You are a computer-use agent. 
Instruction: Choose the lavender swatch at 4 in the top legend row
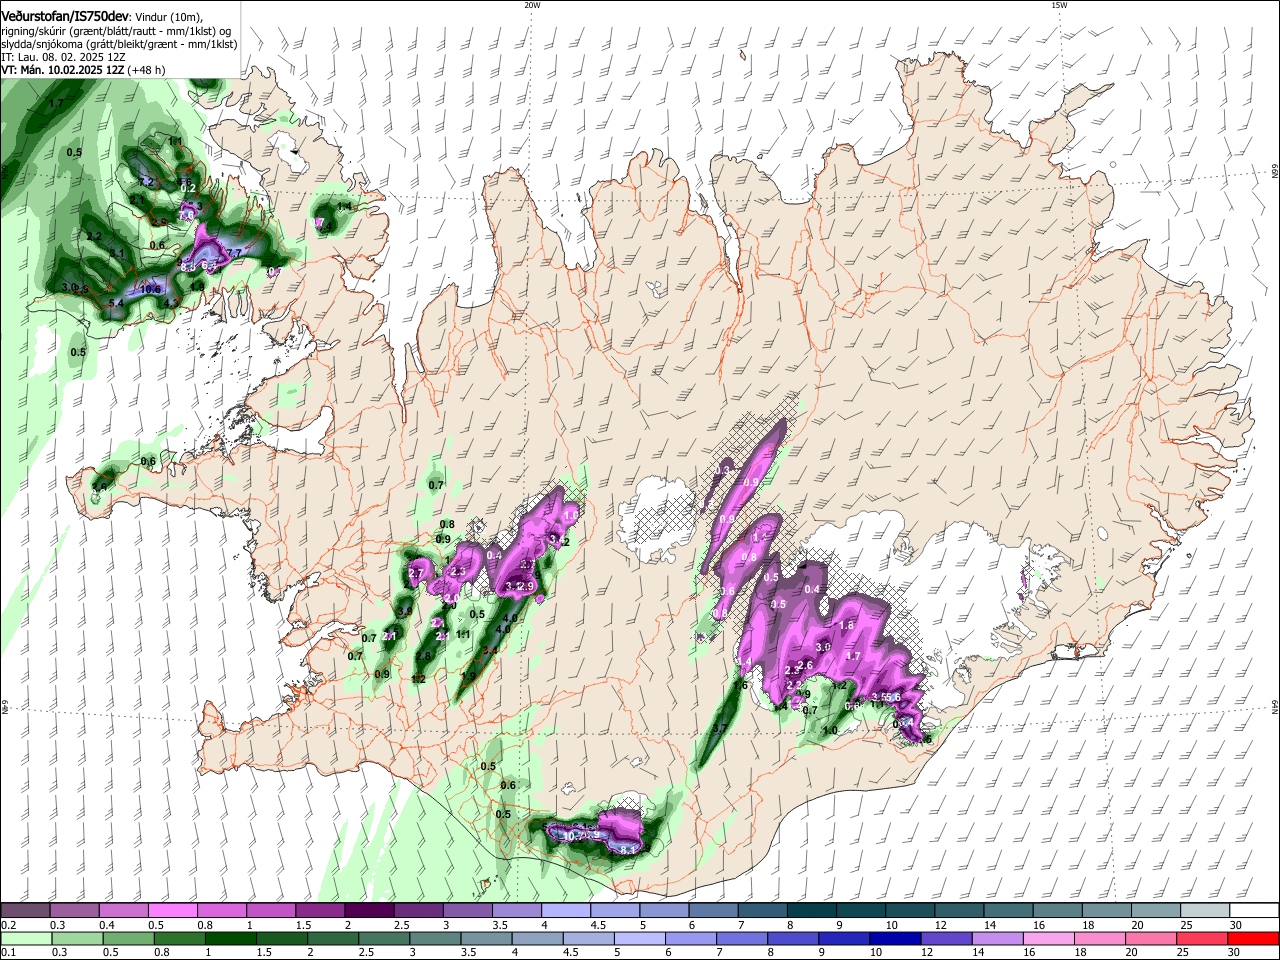[566, 910]
